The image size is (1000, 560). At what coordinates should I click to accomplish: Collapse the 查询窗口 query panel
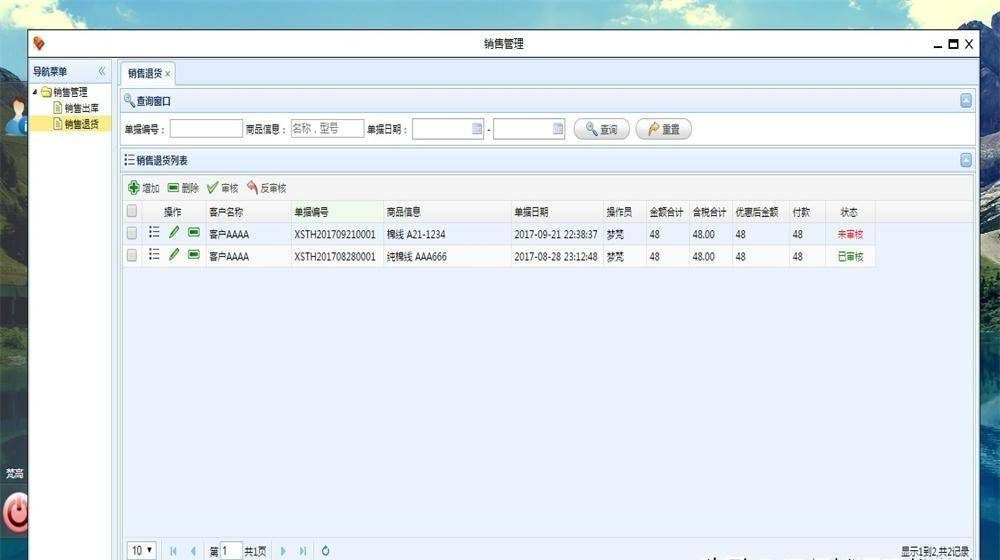pyautogui.click(x=965, y=101)
